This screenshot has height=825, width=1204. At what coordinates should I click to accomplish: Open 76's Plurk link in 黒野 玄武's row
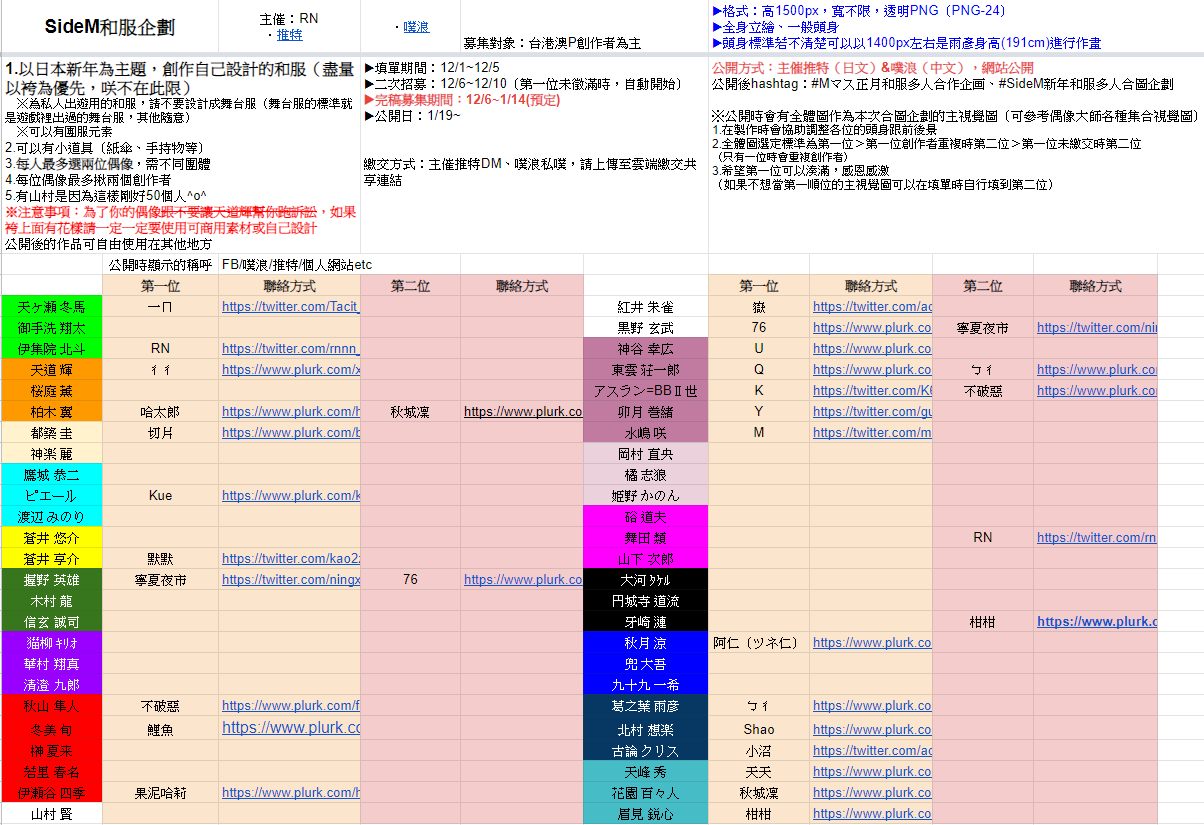tap(872, 327)
